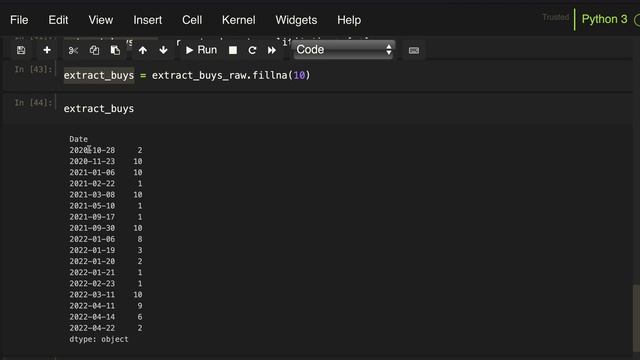Image resolution: width=640 pixels, height=360 pixels.
Task: Open the Kernel menu
Action: (239, 20)
